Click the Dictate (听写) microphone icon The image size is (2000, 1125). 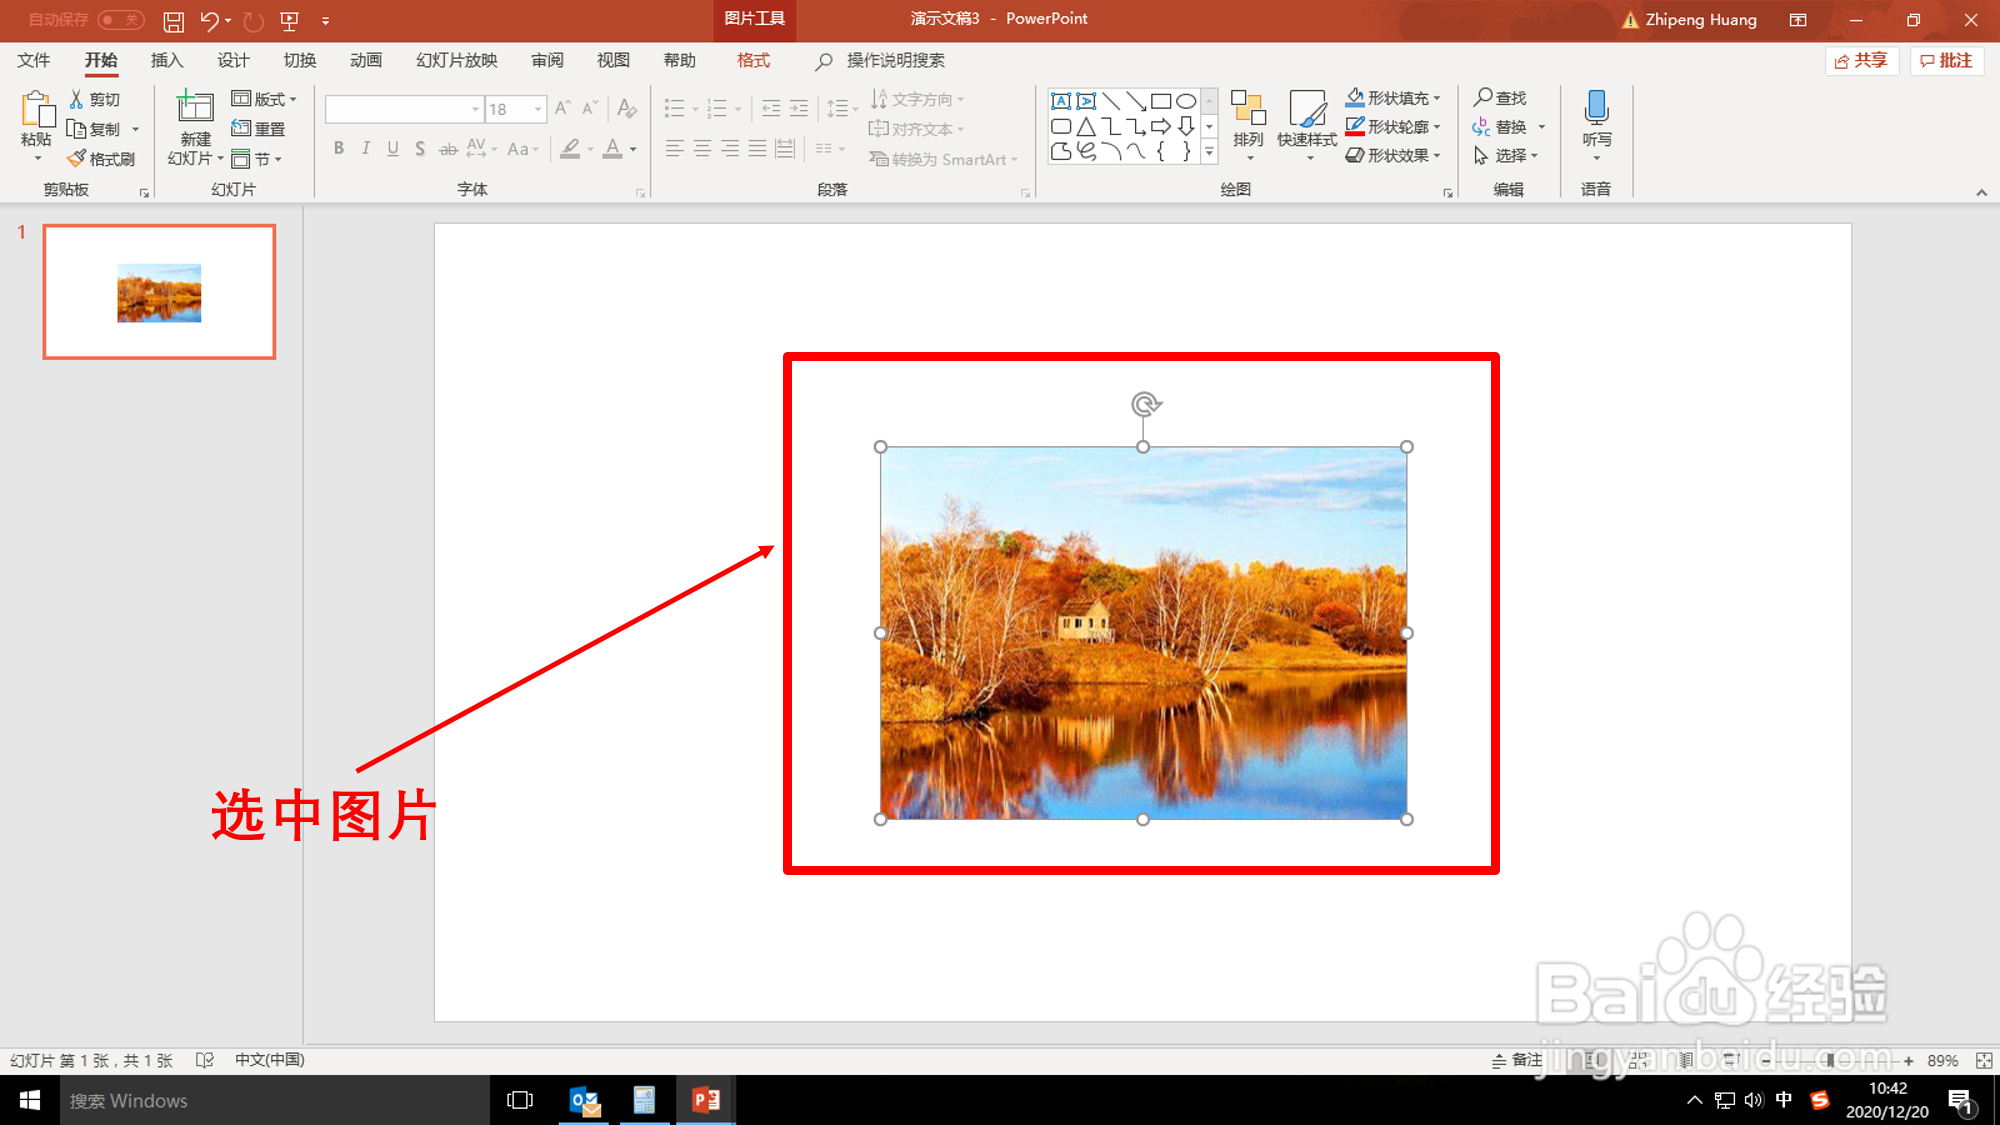1596,108
